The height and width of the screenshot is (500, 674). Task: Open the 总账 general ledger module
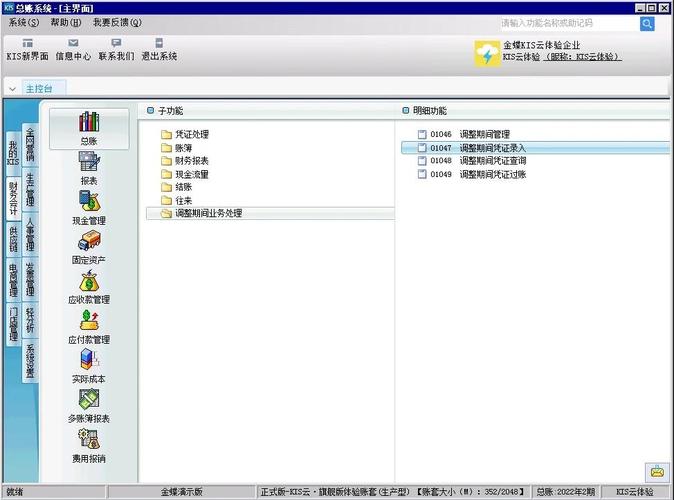89,128
